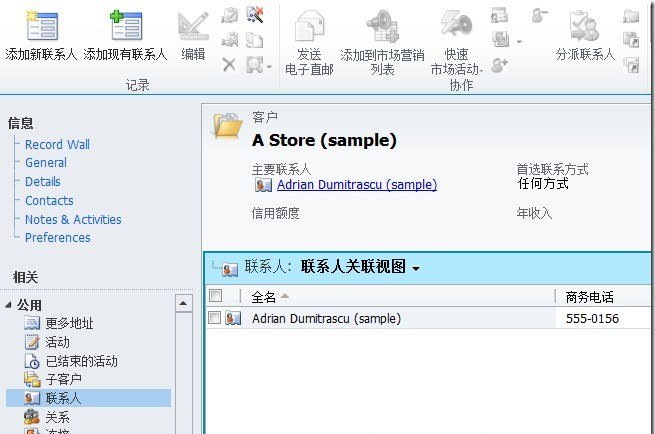655x434 pixels.
Task: Click the sidebar scrollbar up arrow
Action: (x=183, y=303)
